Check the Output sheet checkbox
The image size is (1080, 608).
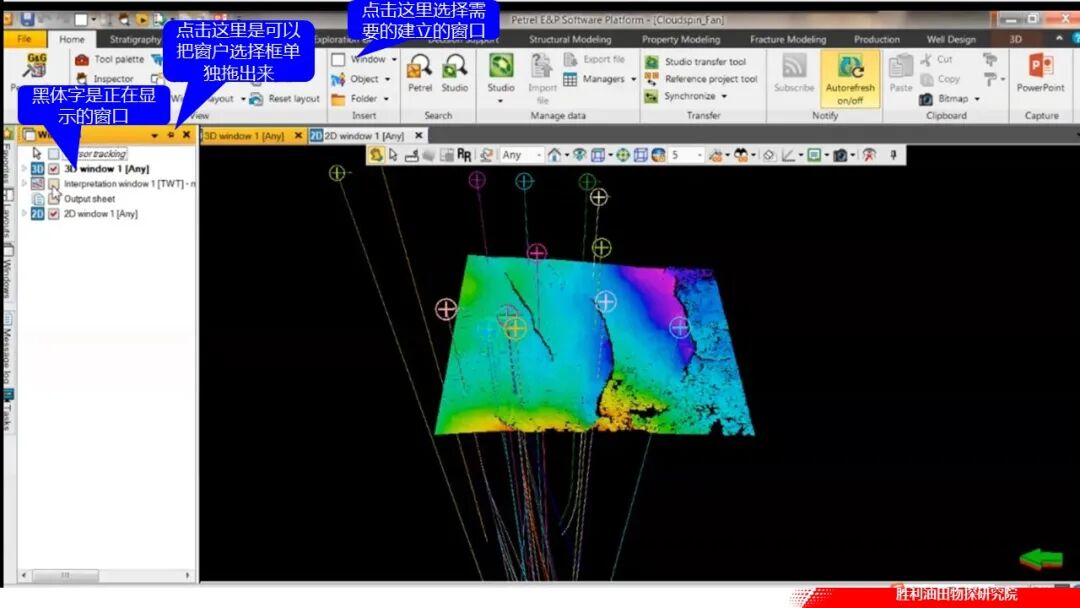coord(53,199)
